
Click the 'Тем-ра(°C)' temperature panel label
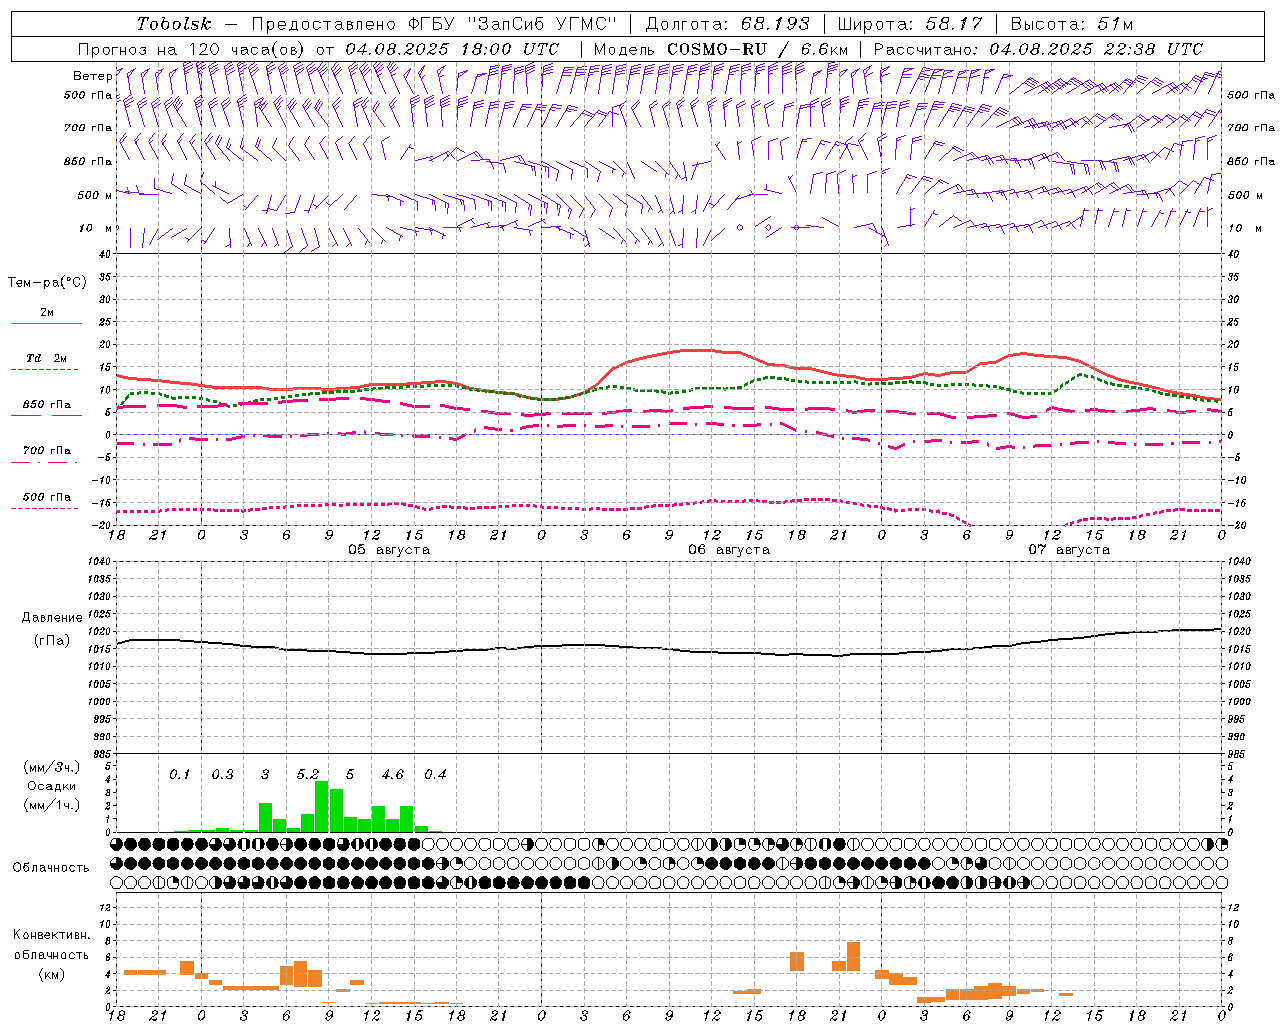47,282
